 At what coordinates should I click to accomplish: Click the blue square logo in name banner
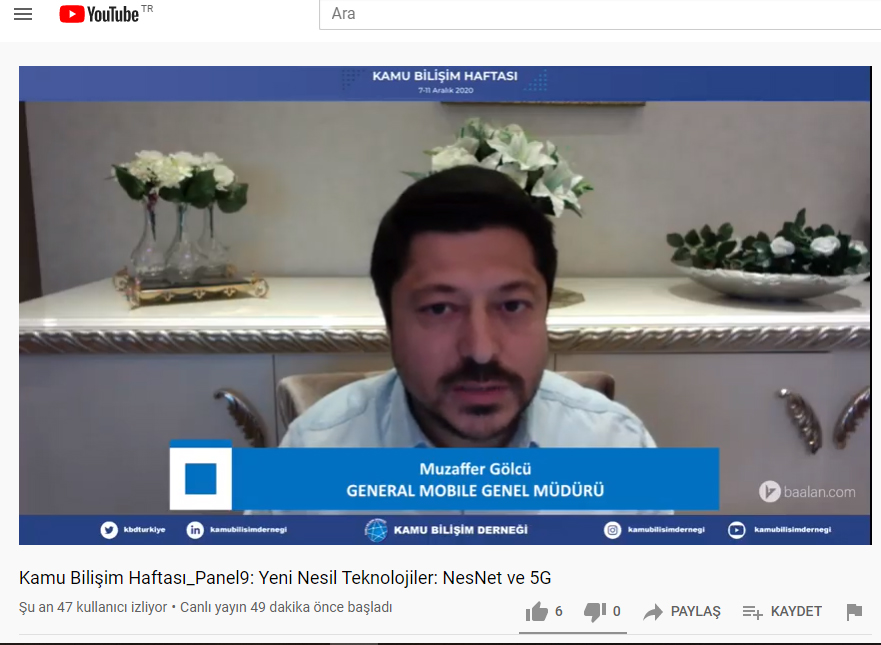click(200, 478)
